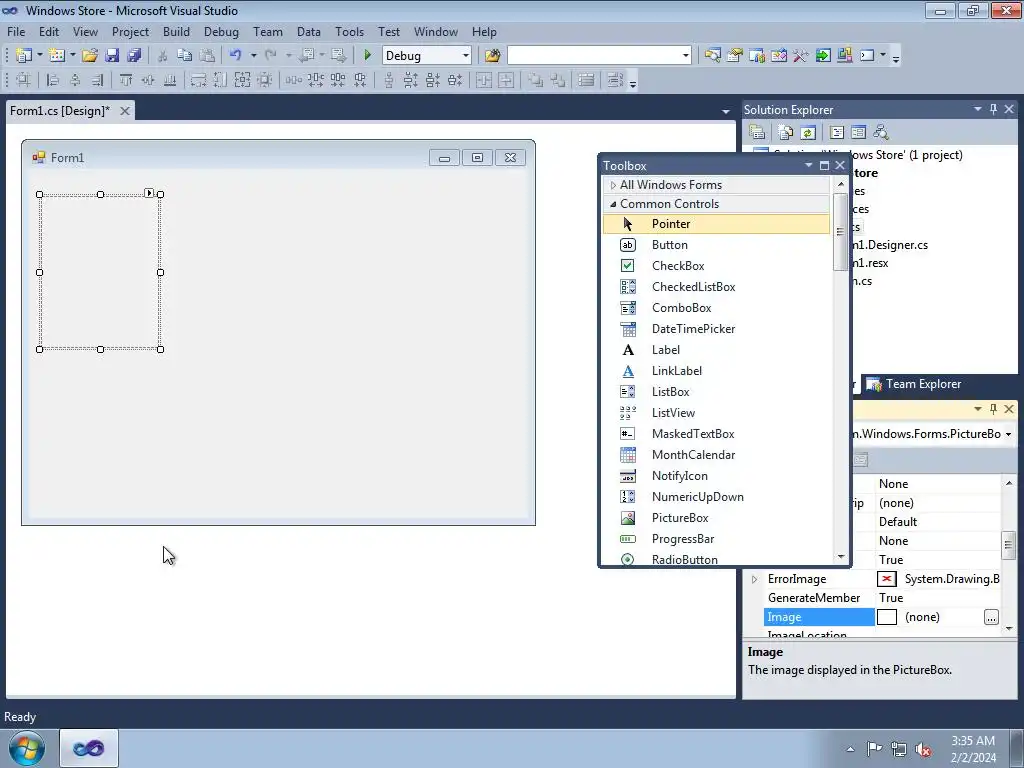Open the document tabs list dropdown
Screen dimensions: 1024x768
pyautogui.click(x=726, y=112)
